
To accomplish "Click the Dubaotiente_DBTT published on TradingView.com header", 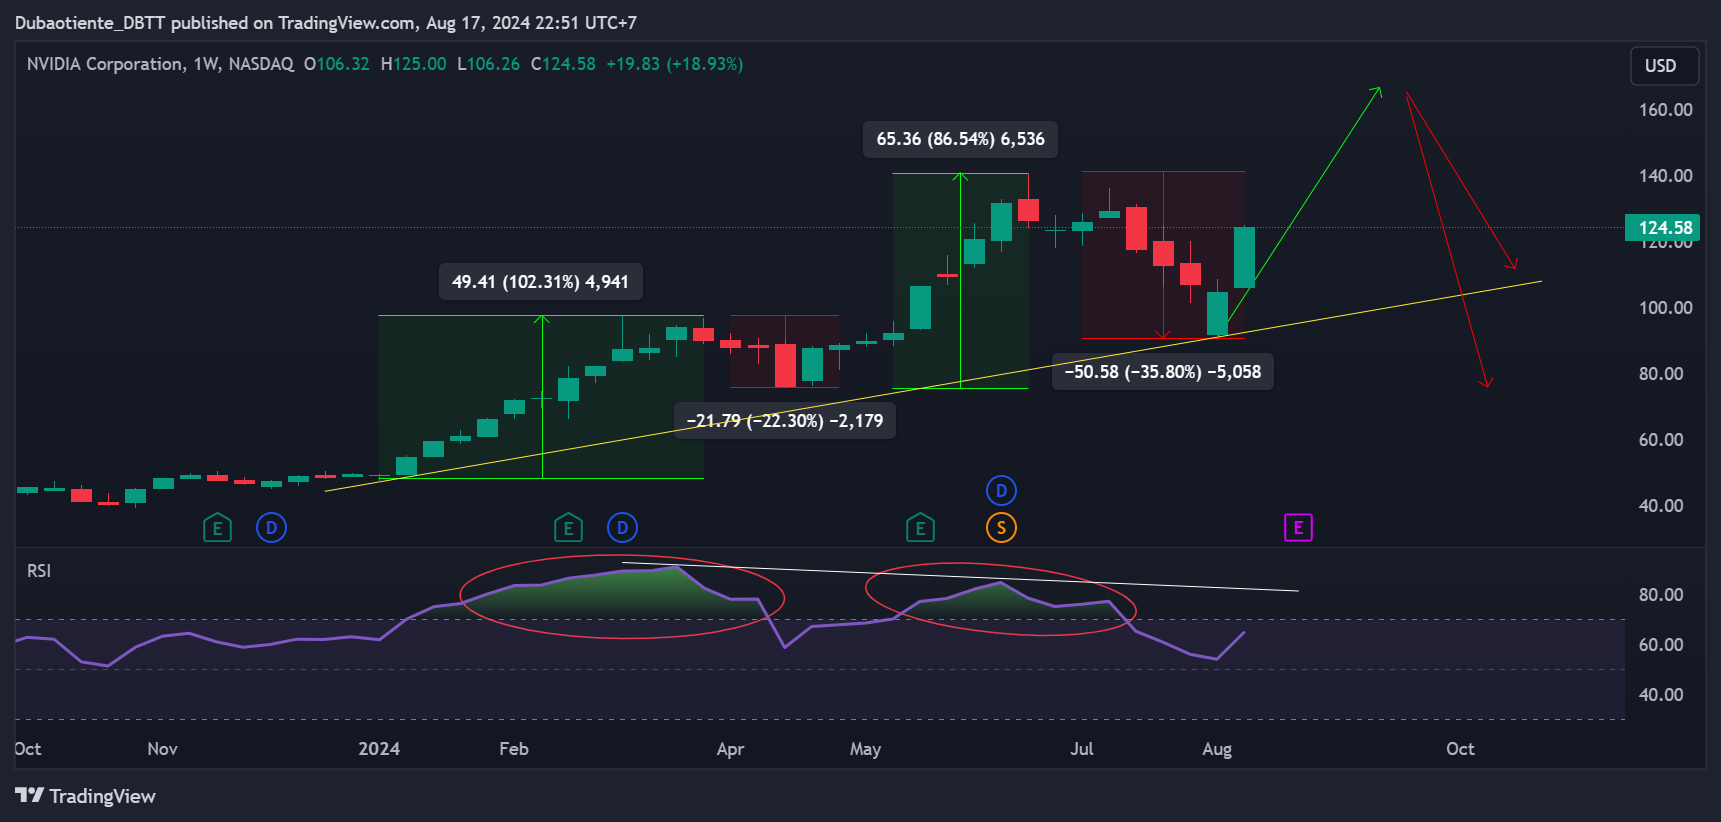I will [325, 23].
